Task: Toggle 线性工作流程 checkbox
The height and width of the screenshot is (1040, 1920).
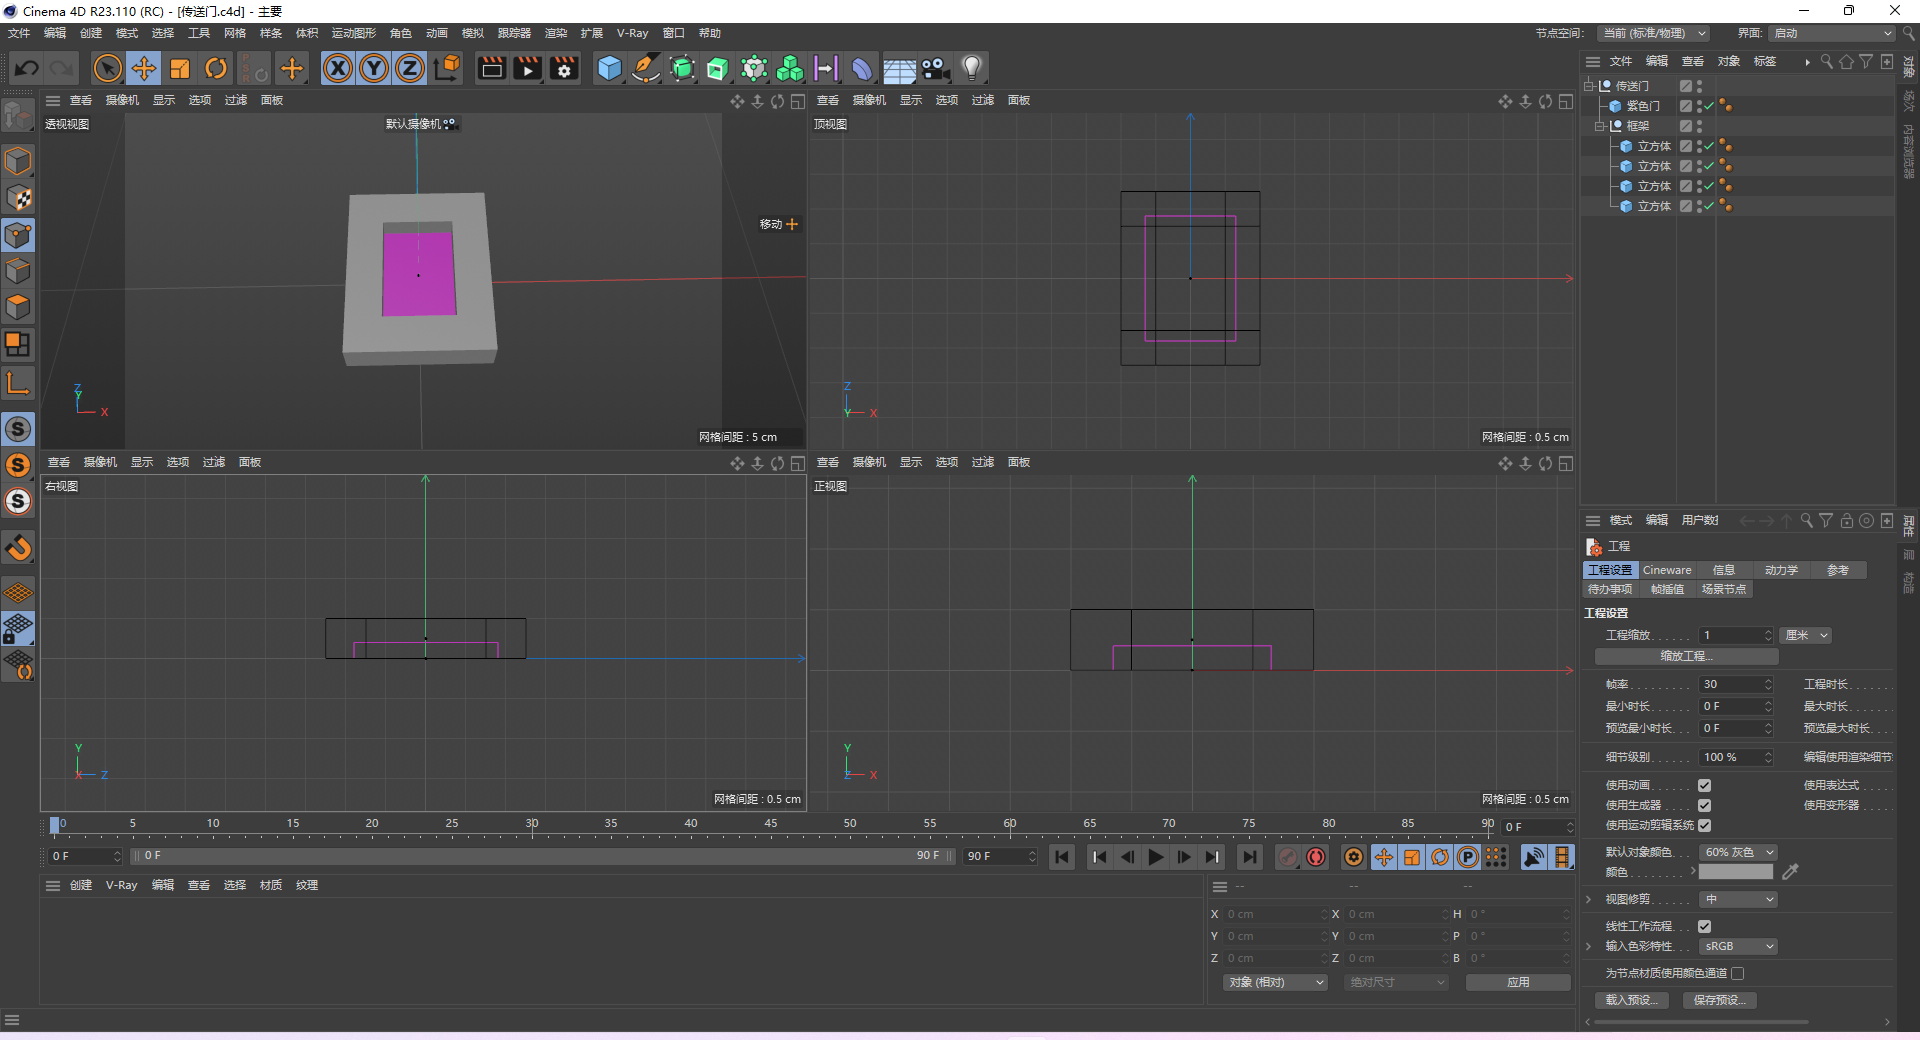Action: coord(1704,926)
